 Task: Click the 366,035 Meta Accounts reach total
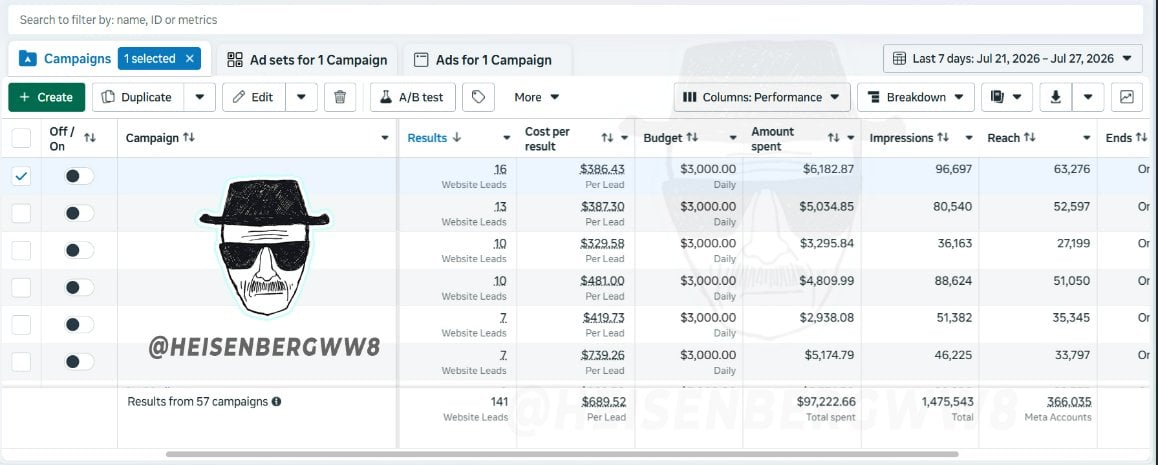[x=1069, y=402]
